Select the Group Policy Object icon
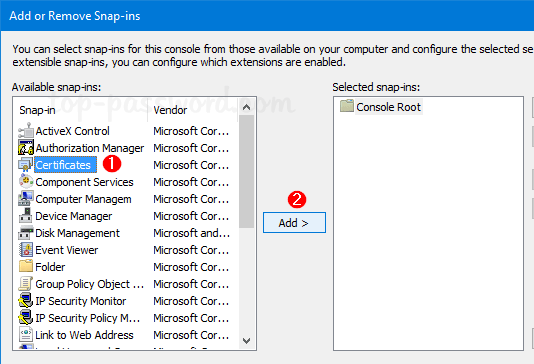The height and width of the screenshot is (364, 534). click(26, 284)
